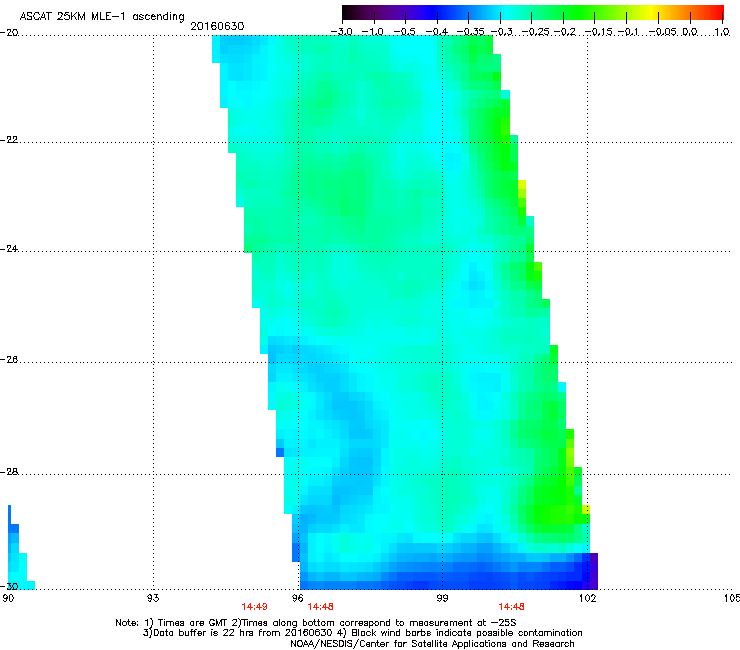Click the 96 longitude axis label
The image size is (740, 650).
coord(298,599)
